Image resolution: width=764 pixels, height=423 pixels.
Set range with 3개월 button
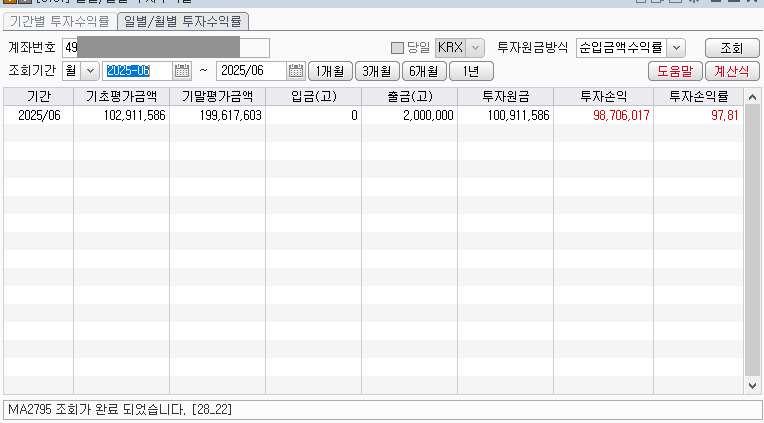pyautogui.click(x=377, y=71)
